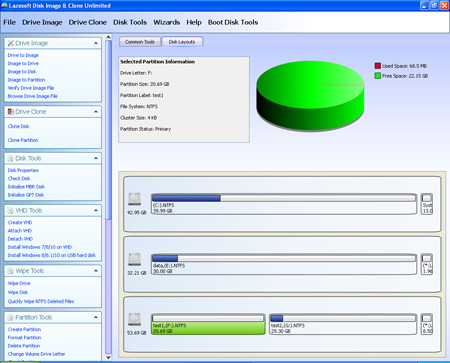Click Quickly Wipe NTFS Deleted Files
This screenshot has width=450, height=363.
(41, 301)
